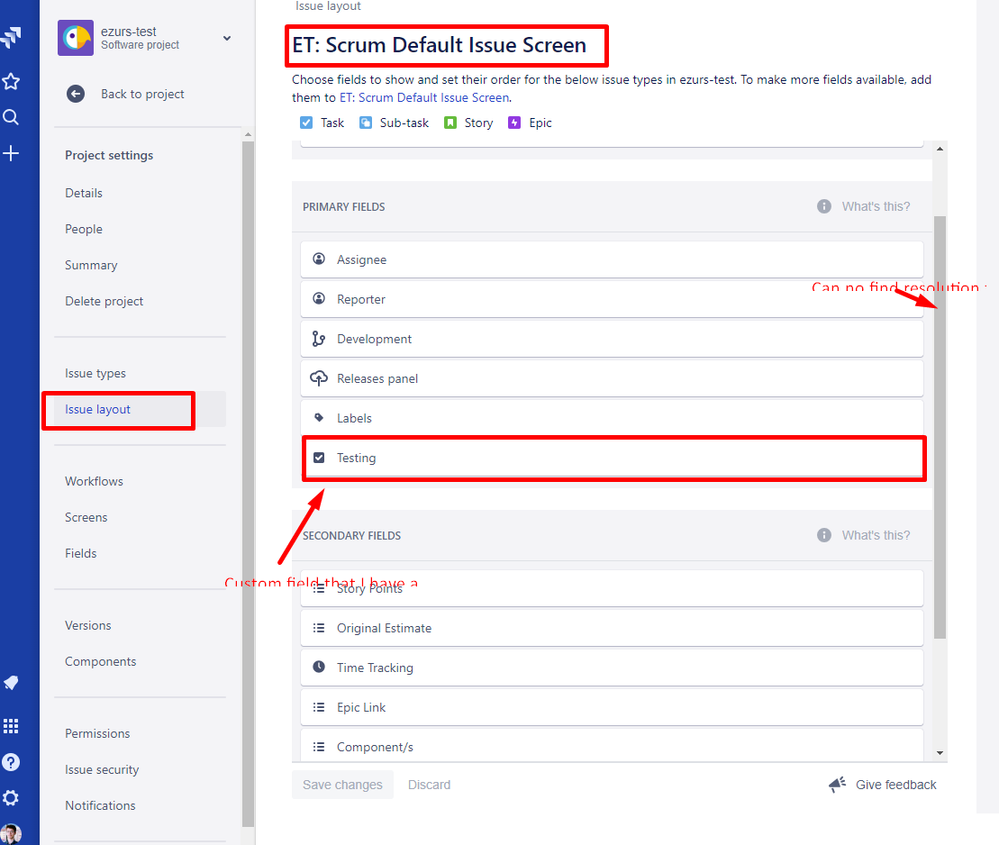Open People in project settings
The image size is (999, 845).
(83, 229)
